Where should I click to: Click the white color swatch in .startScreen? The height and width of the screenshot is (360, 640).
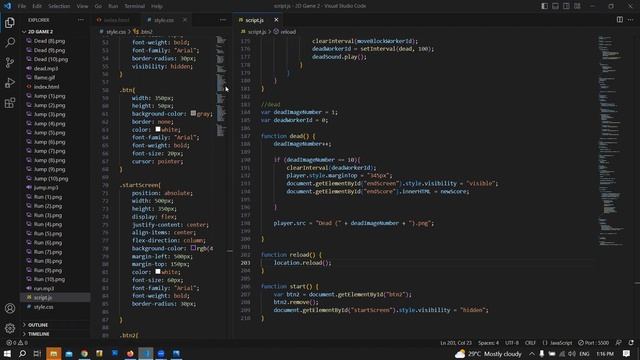pos(158,271)
